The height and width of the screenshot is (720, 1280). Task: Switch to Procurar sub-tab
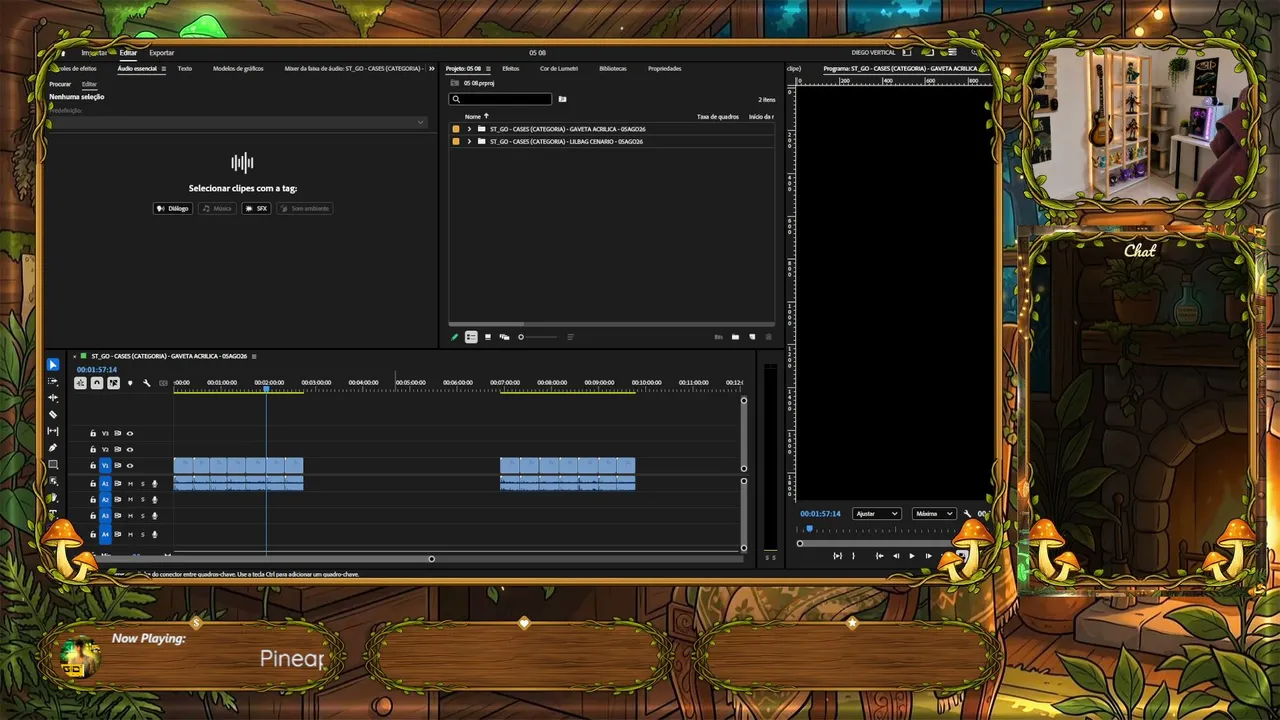[60, 84]
